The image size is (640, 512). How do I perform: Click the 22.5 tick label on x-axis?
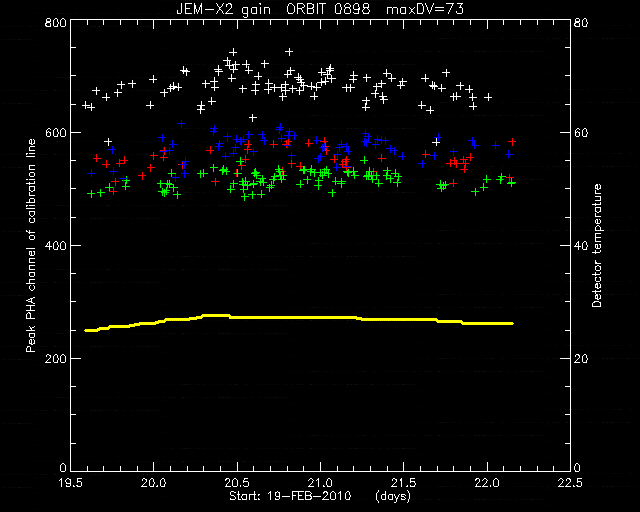(x=571, y=483)
